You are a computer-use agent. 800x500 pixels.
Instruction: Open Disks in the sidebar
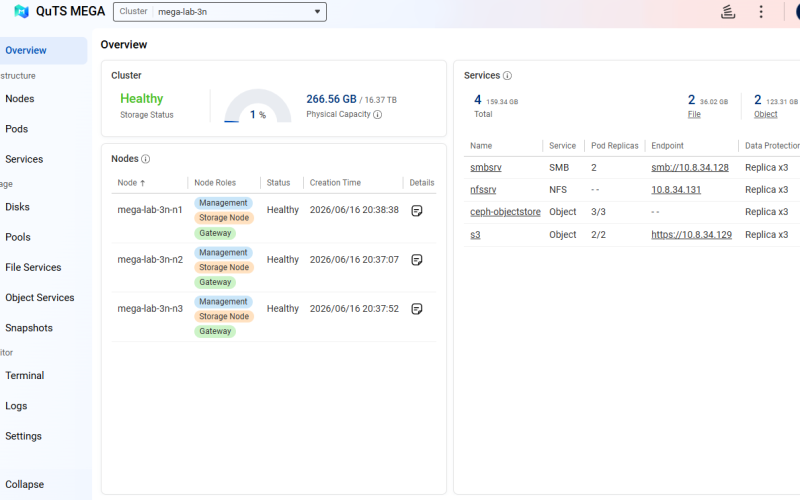(17, 207)
